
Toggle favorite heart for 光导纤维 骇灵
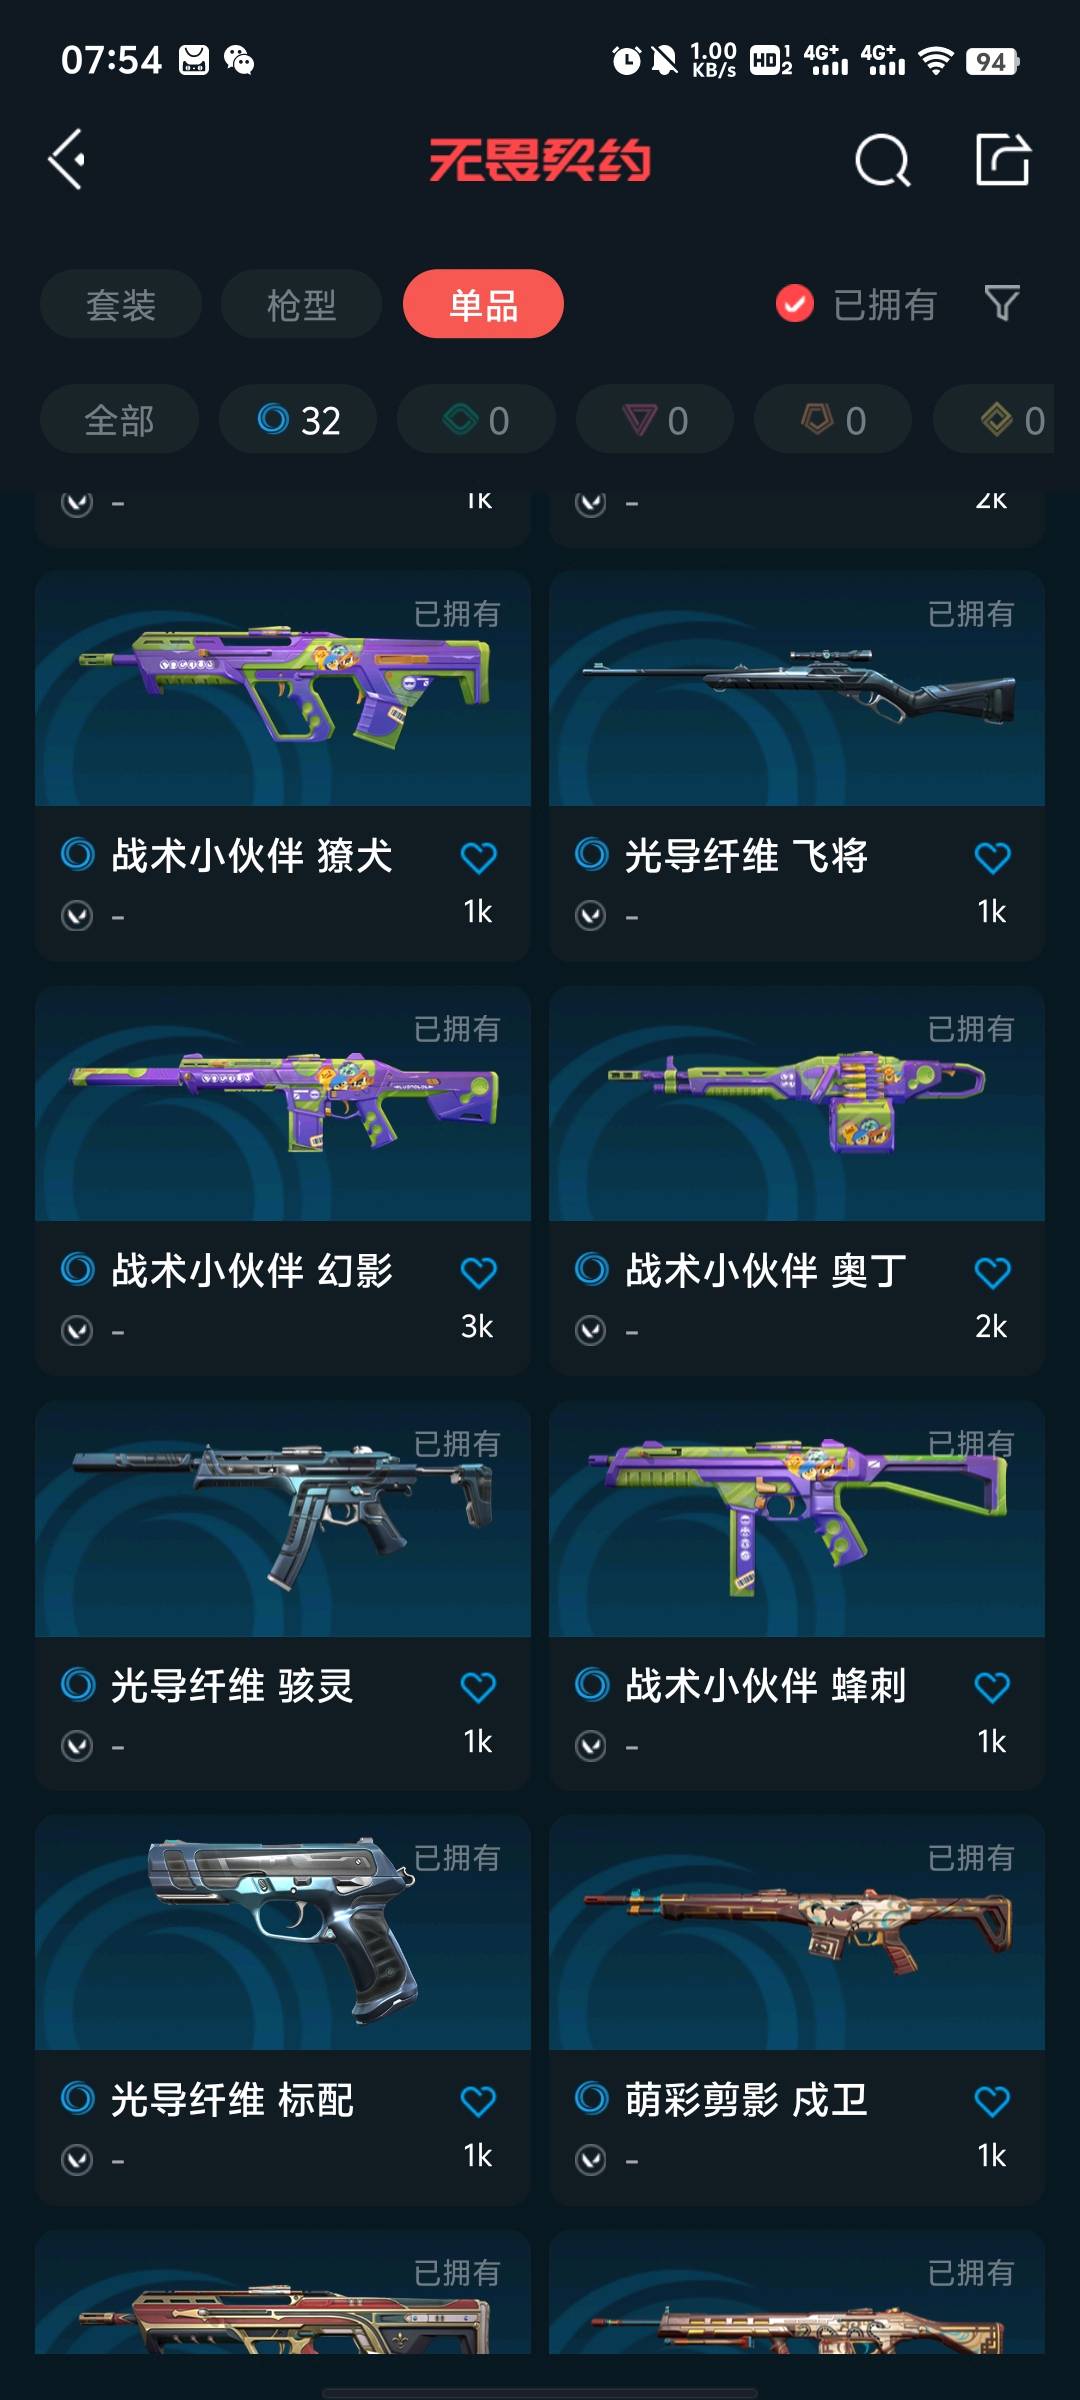[x=478, y=1687]
